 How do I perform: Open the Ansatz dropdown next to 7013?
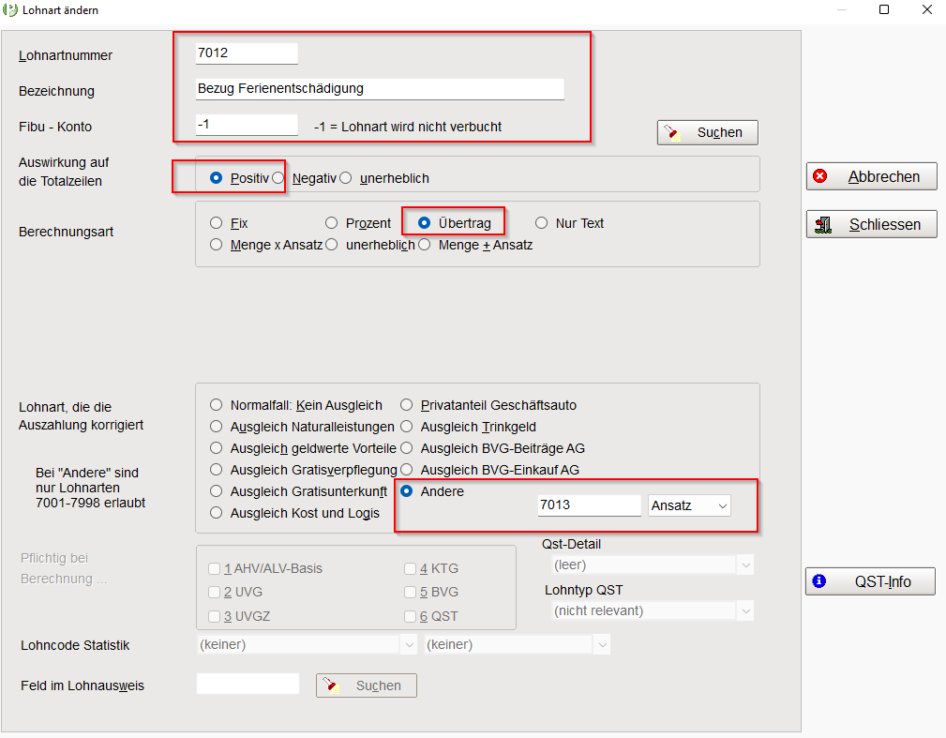pyautogui.click(x=689, y=506)
